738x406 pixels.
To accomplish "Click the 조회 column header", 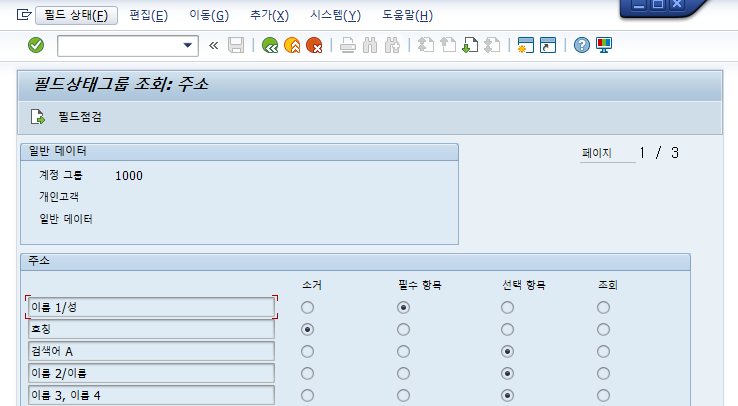I will tap(608, 285).
